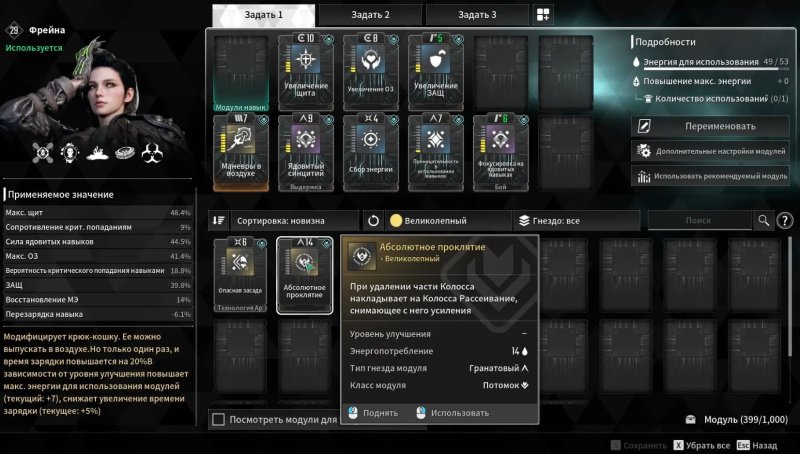
Task: Click the module list scrollbar
Action: pos(790,296)
